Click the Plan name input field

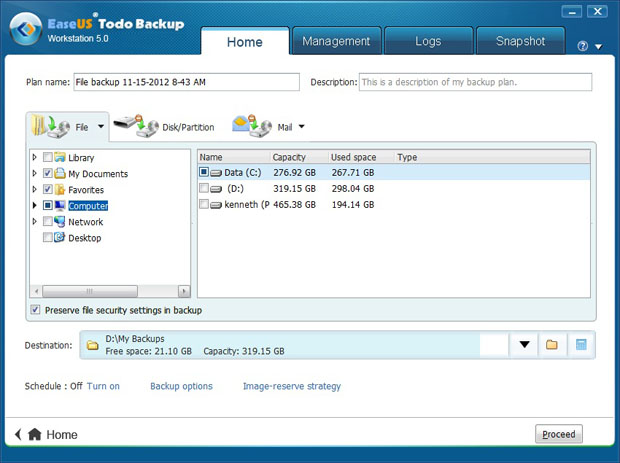186,82
